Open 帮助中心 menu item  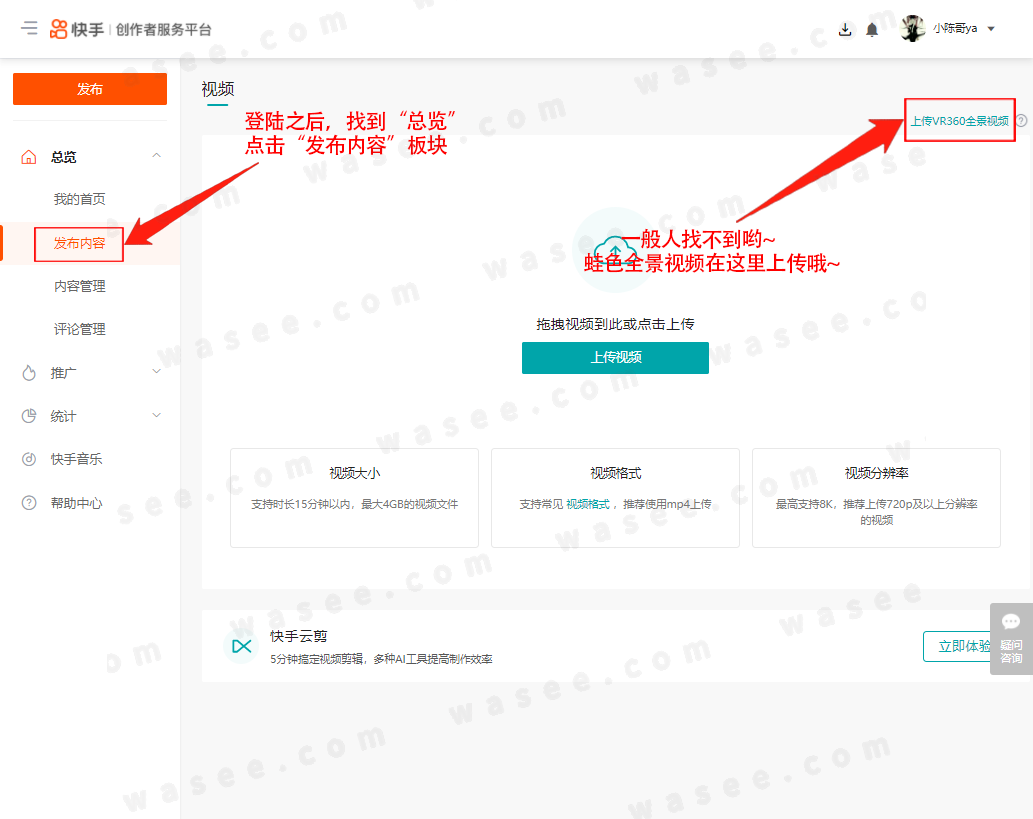[76, 503]
